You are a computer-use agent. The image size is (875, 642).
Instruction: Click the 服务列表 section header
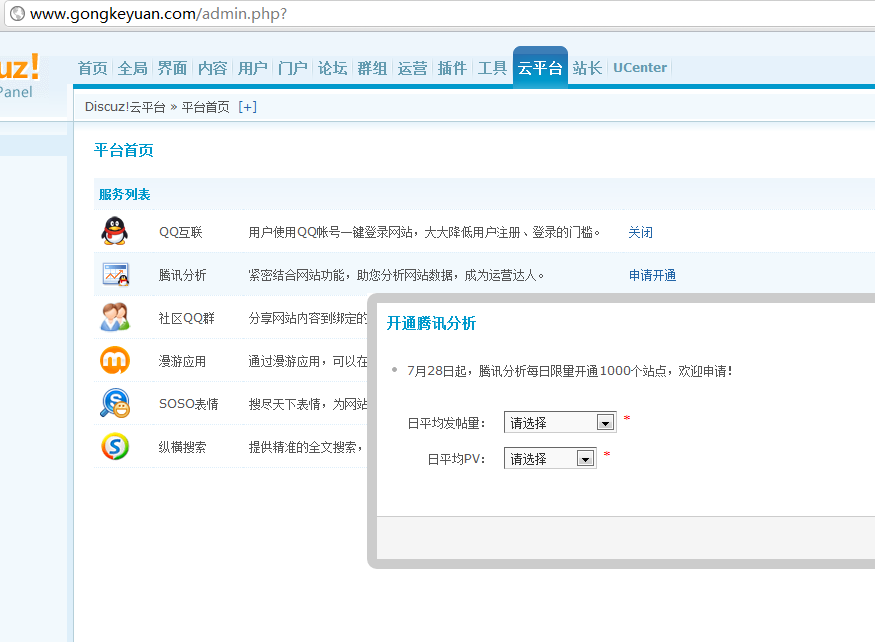click(124, 194)
